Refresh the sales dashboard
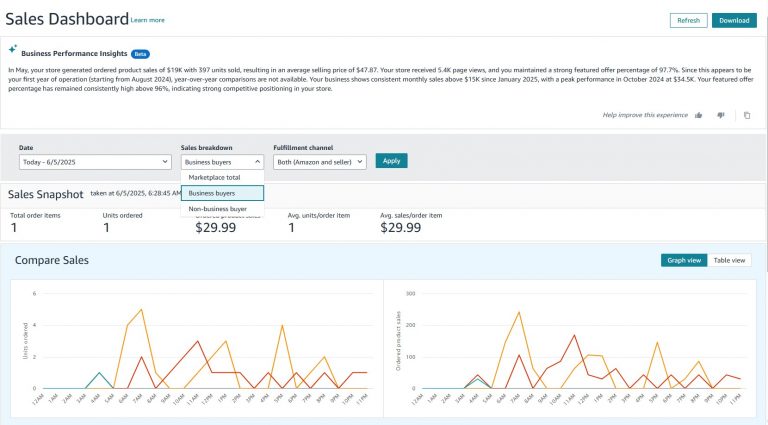The width and height of the screenshot is (768, 425). 688,20
